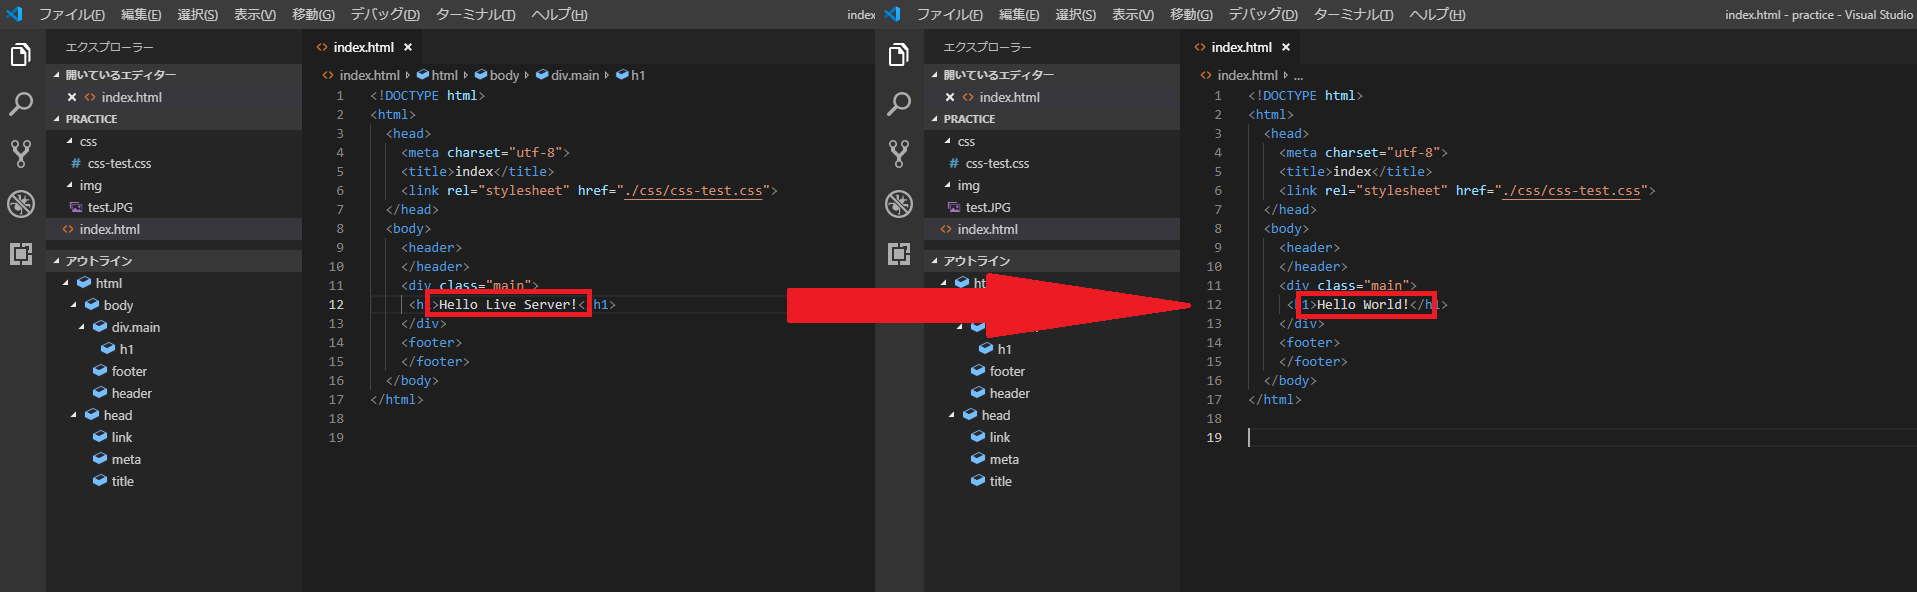1917x592 pixels.
Task: Collapse アウトライン section in left window
Action: [x=56, y=261]
